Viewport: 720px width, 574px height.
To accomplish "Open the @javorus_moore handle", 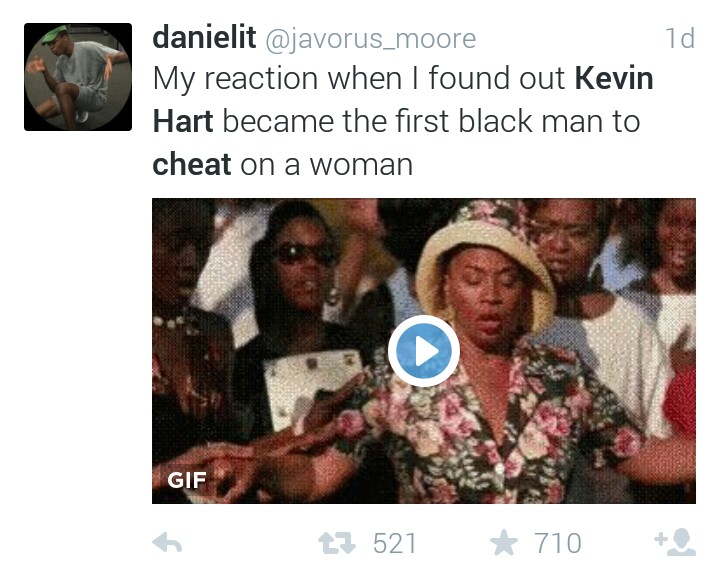I will tap(371, 39).
